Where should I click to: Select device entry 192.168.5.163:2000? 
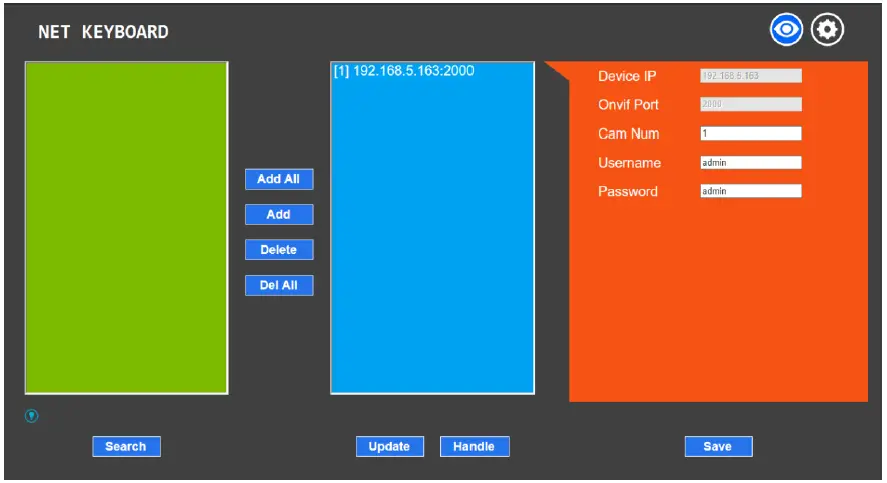coord(404,71)
